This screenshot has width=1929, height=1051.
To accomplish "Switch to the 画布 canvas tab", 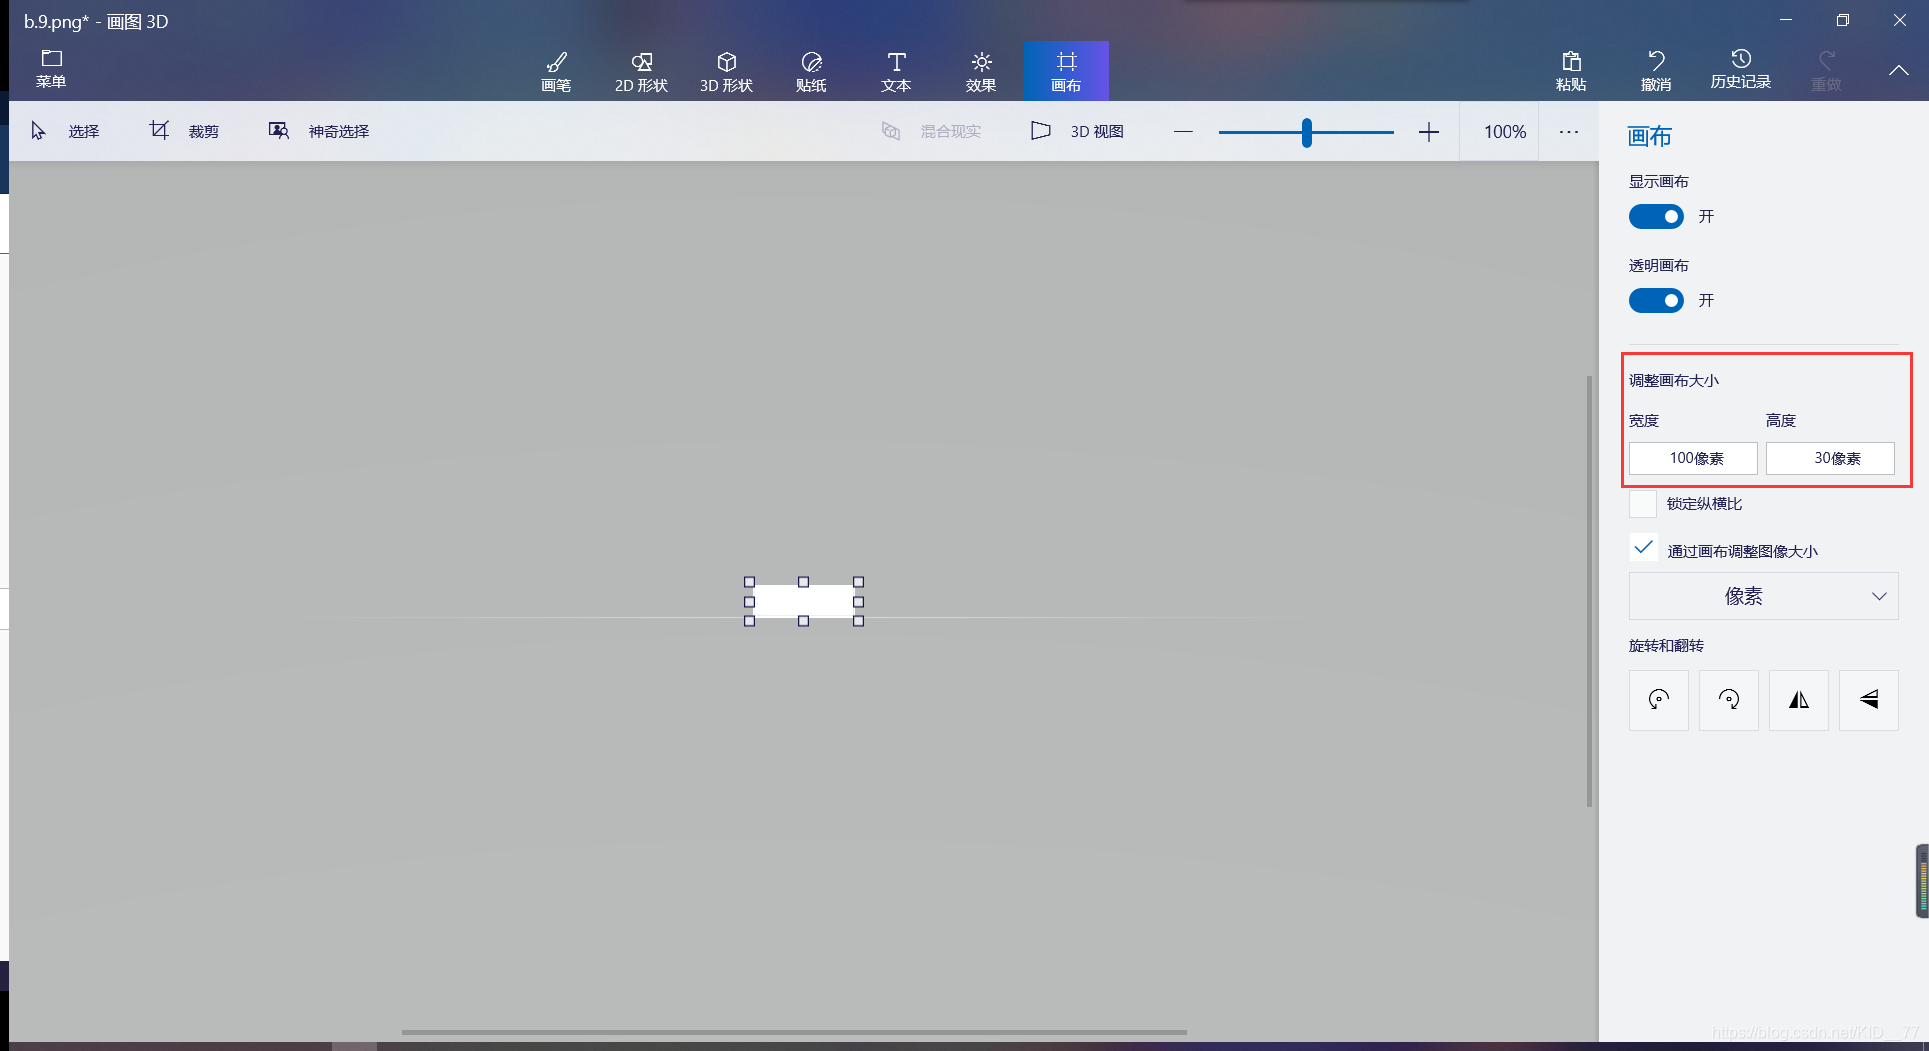I will [x=1066, y=71].
